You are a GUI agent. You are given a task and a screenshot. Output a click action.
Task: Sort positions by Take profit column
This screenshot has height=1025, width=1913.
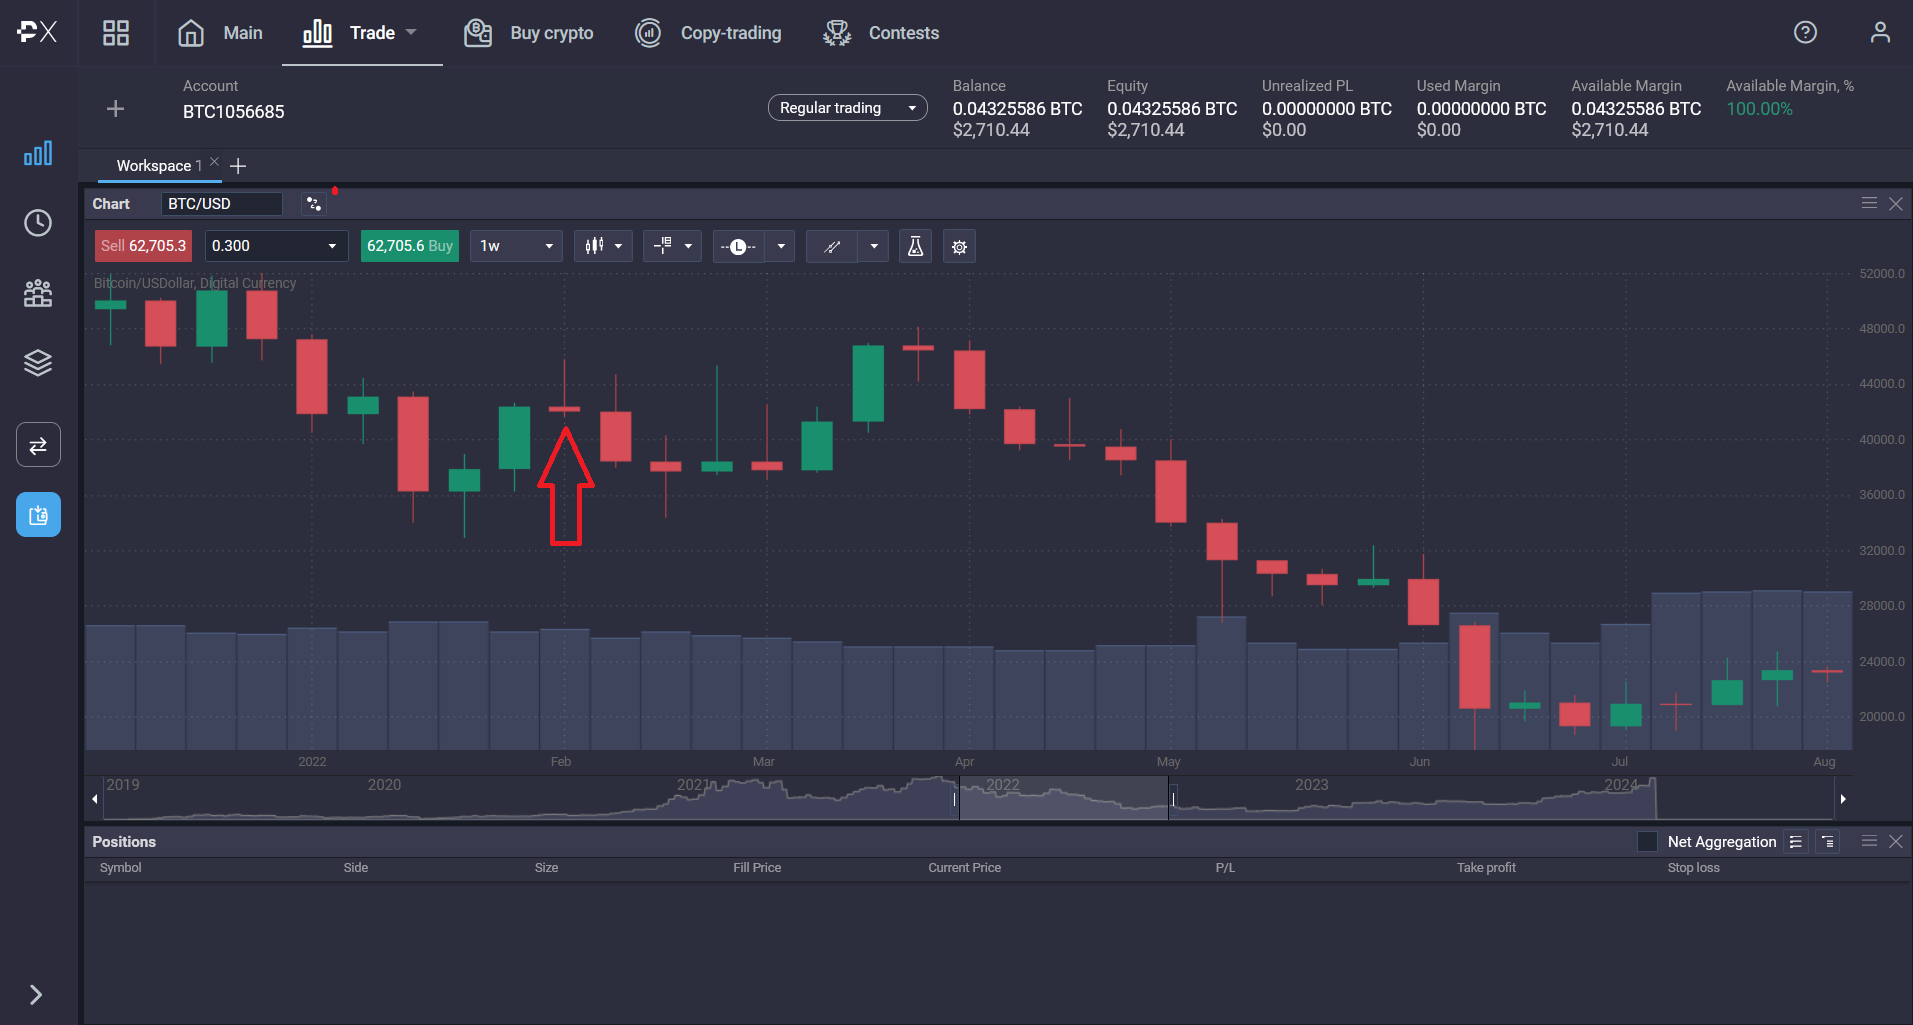tap(1486, 868)
